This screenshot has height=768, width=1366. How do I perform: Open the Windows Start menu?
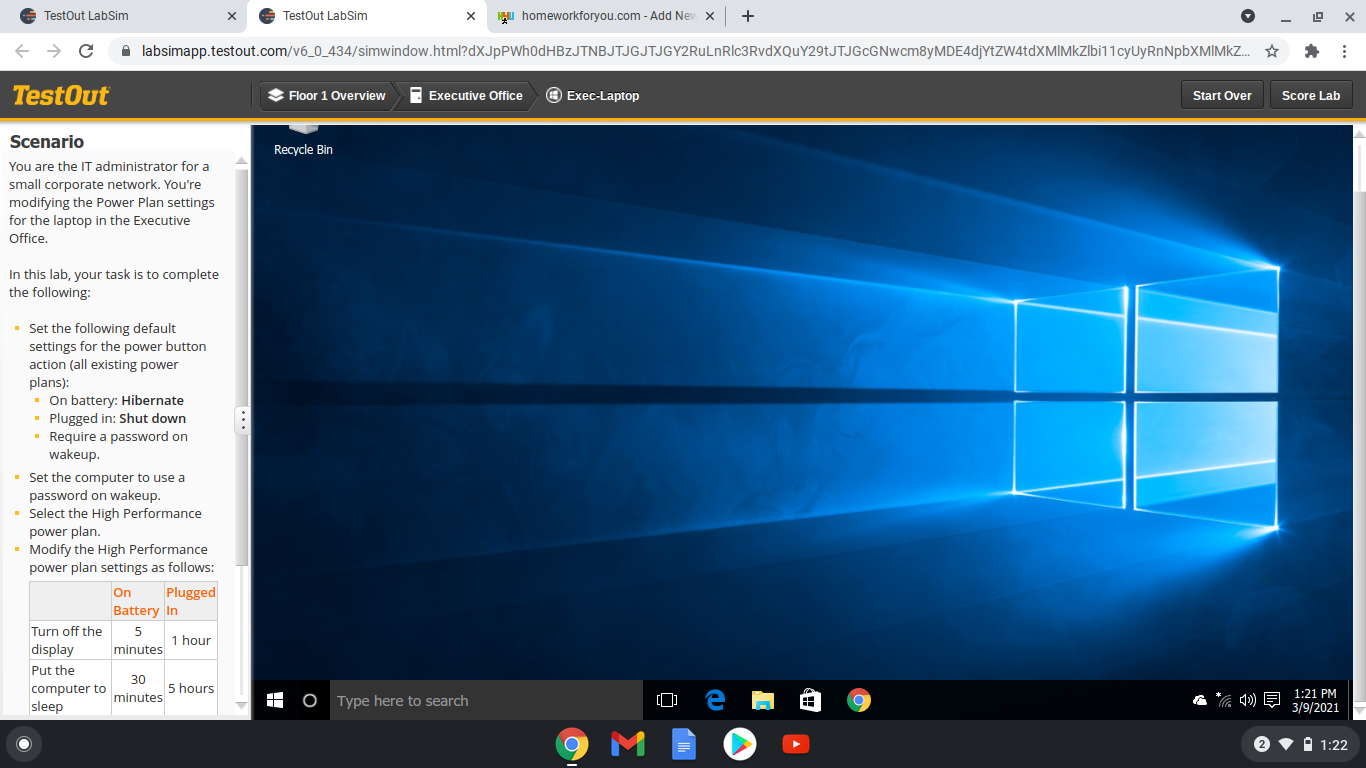(x=275, y=701)
